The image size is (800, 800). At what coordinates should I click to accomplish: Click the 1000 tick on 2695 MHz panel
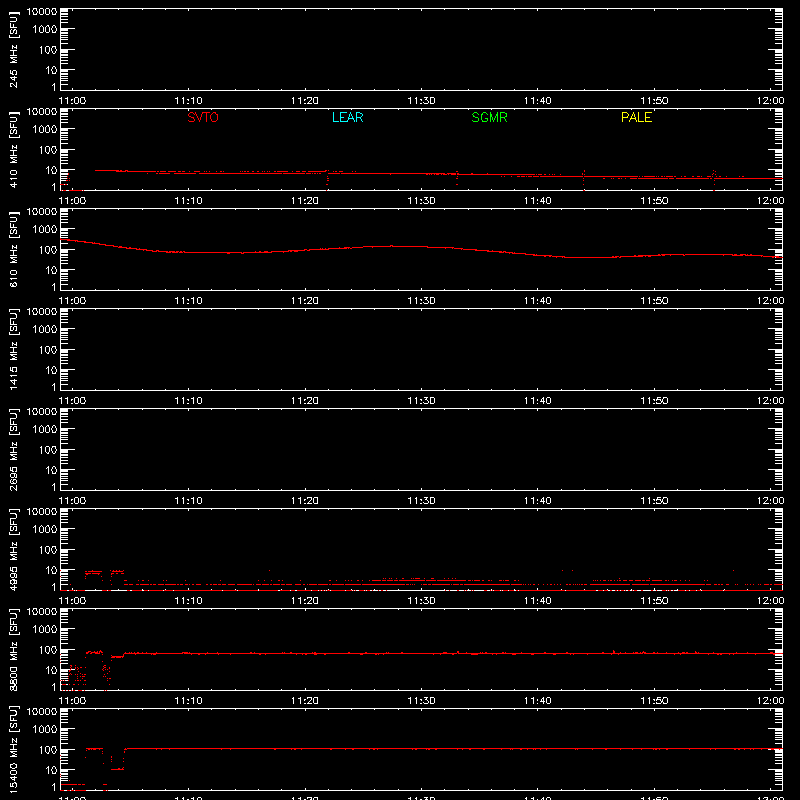(45, 429)
